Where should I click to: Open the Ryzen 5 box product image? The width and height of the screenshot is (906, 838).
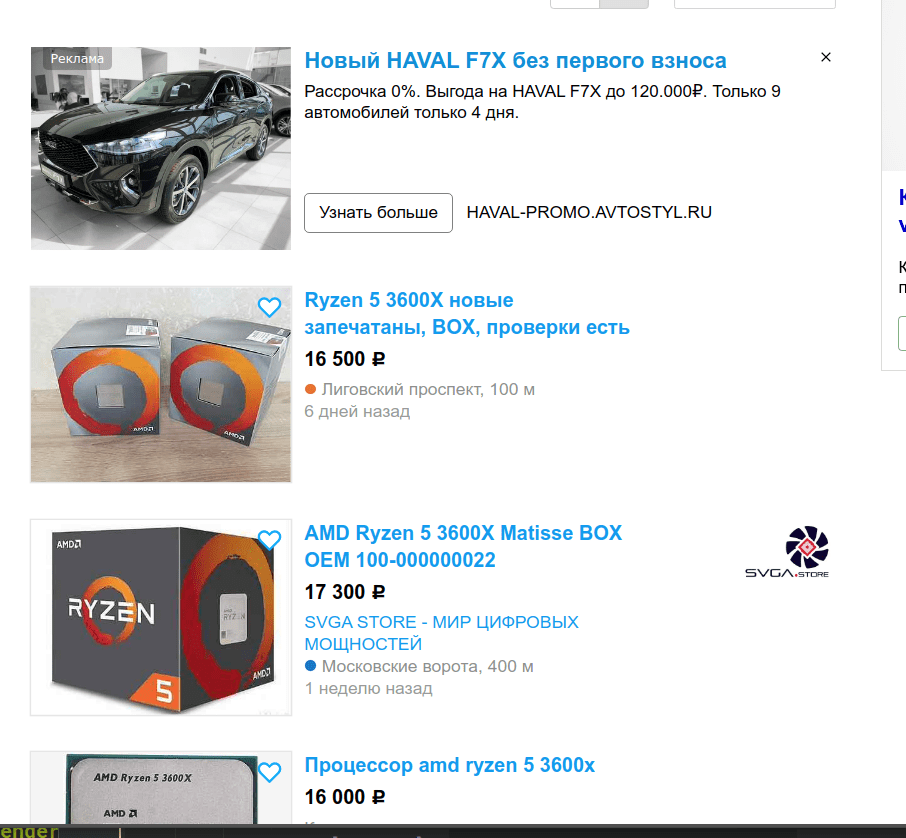[161, 617]
